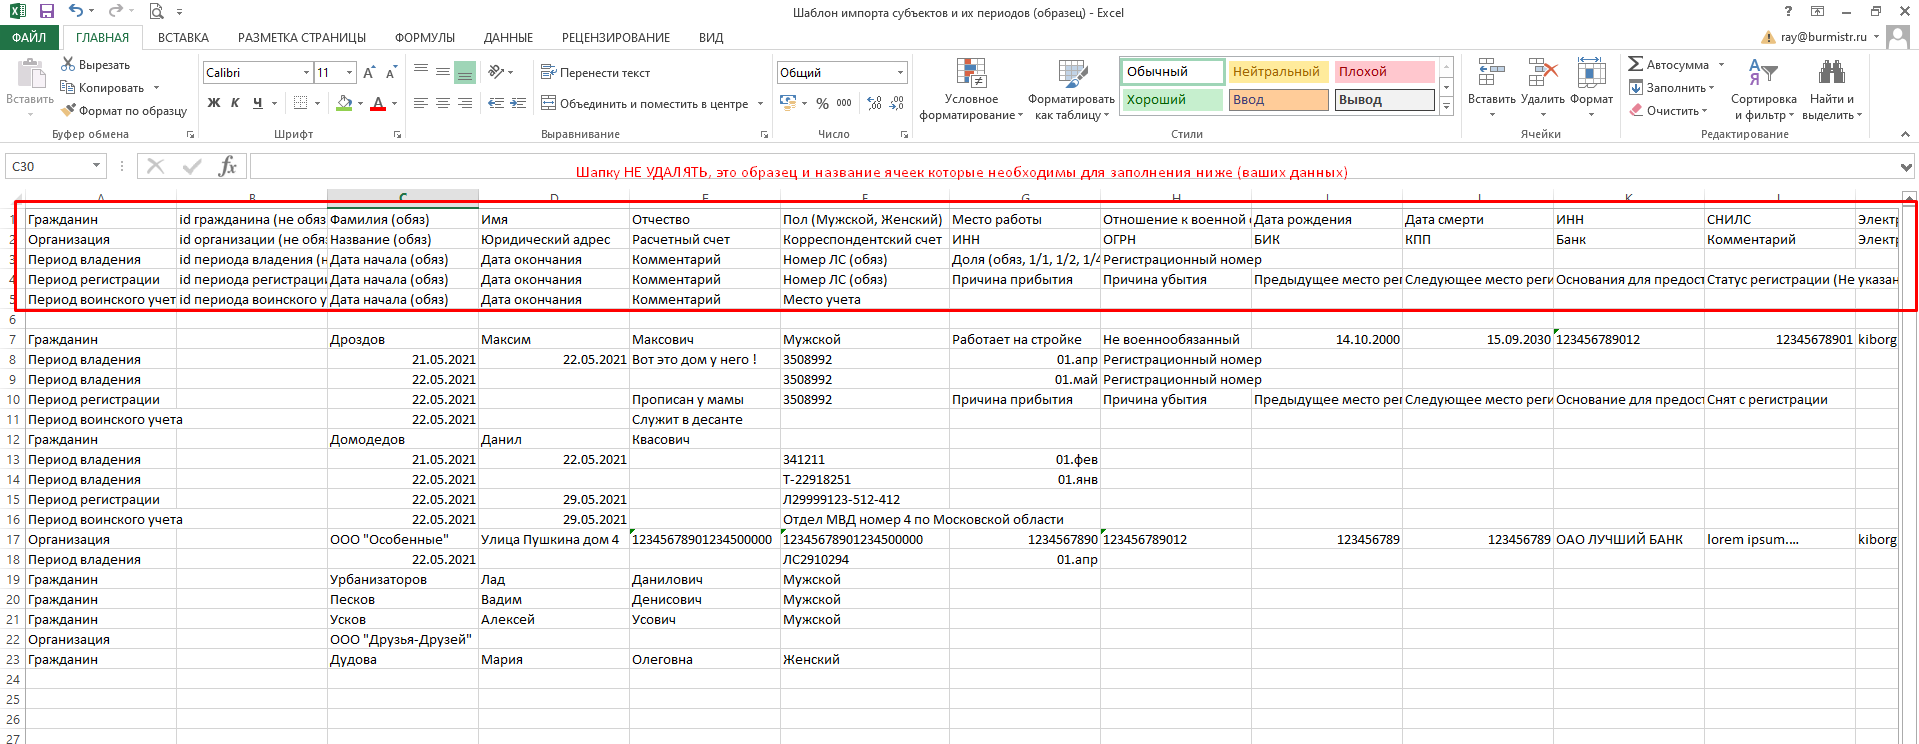Open the borders dropdown arrow
The image size is (1919, 744).
tap(317, 103)
